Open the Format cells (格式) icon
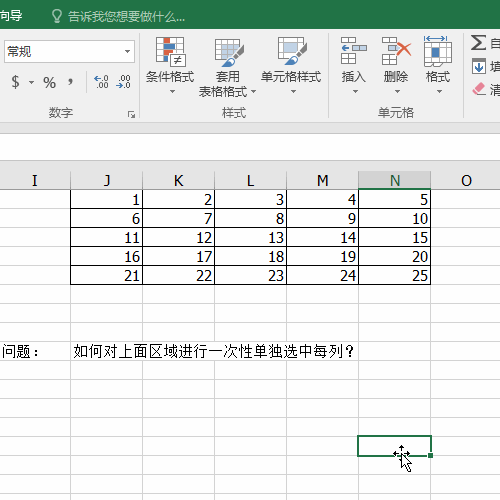The height and width of the screenshot is (500, 500). 438,51
